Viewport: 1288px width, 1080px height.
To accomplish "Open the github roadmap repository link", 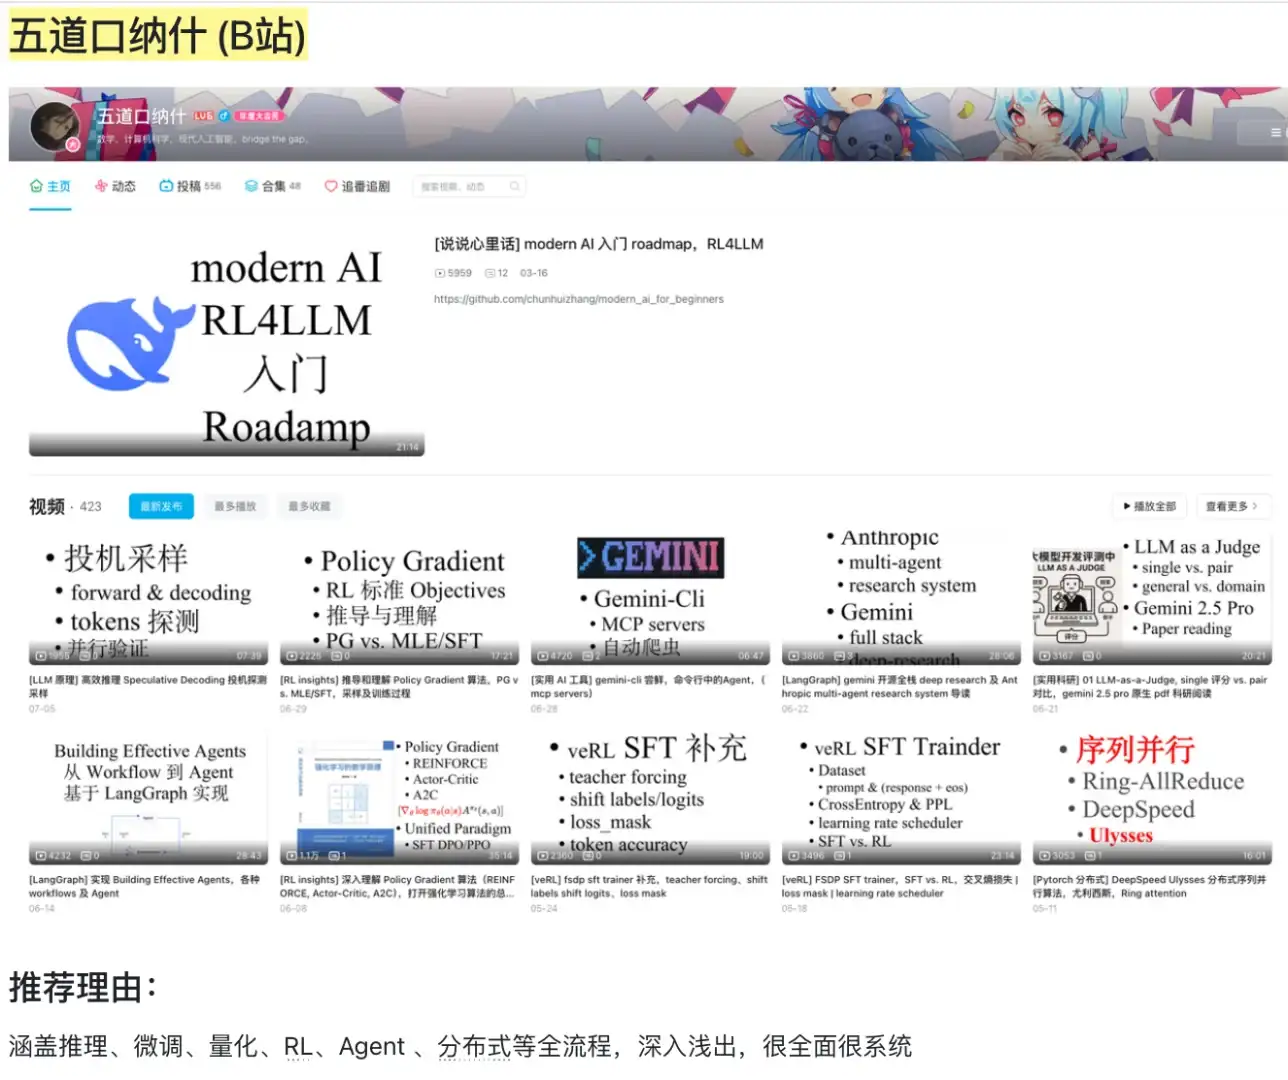I will point(578,298).
